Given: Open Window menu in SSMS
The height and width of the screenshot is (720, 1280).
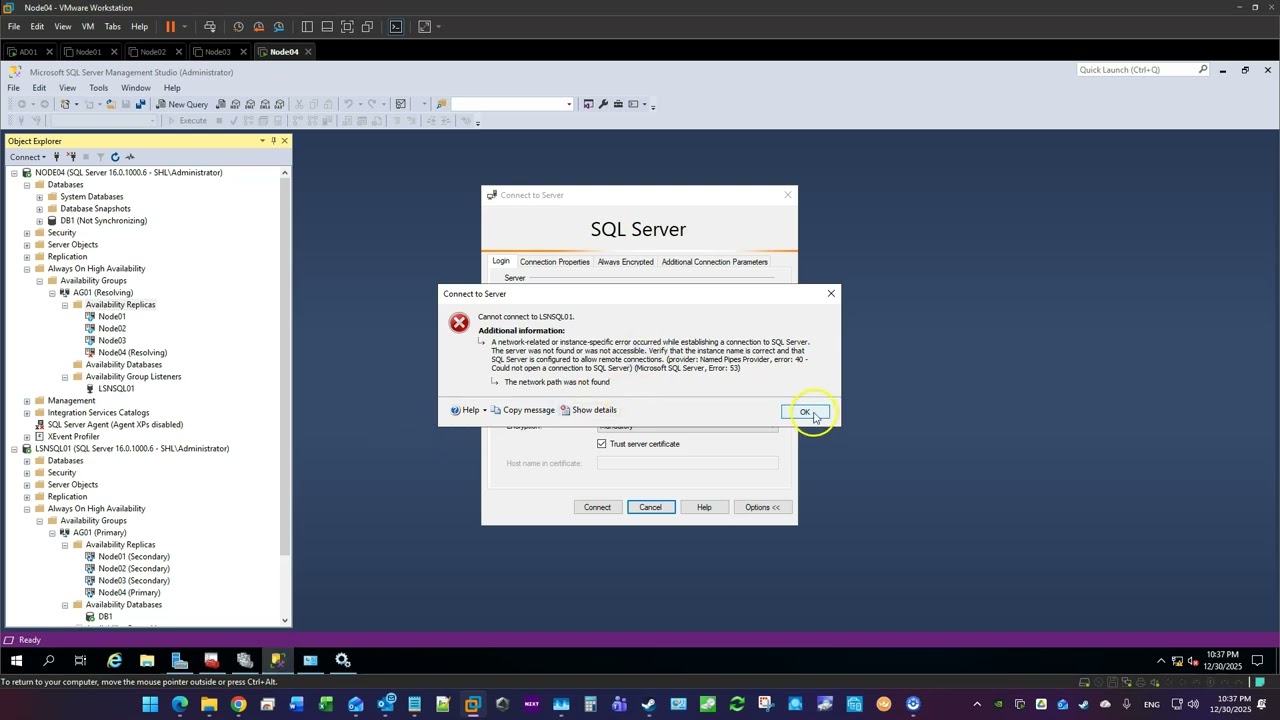Looking at the screenshot, I should coord(136,88).
